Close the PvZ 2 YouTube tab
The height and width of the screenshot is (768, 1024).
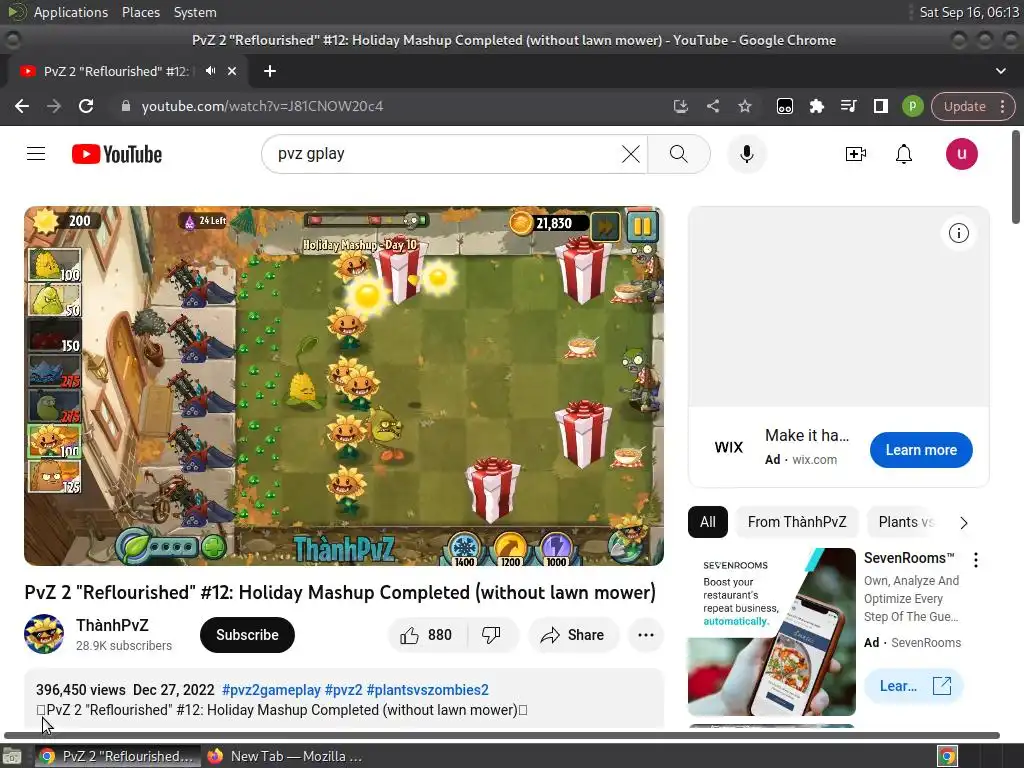click(x=232, y=71)
